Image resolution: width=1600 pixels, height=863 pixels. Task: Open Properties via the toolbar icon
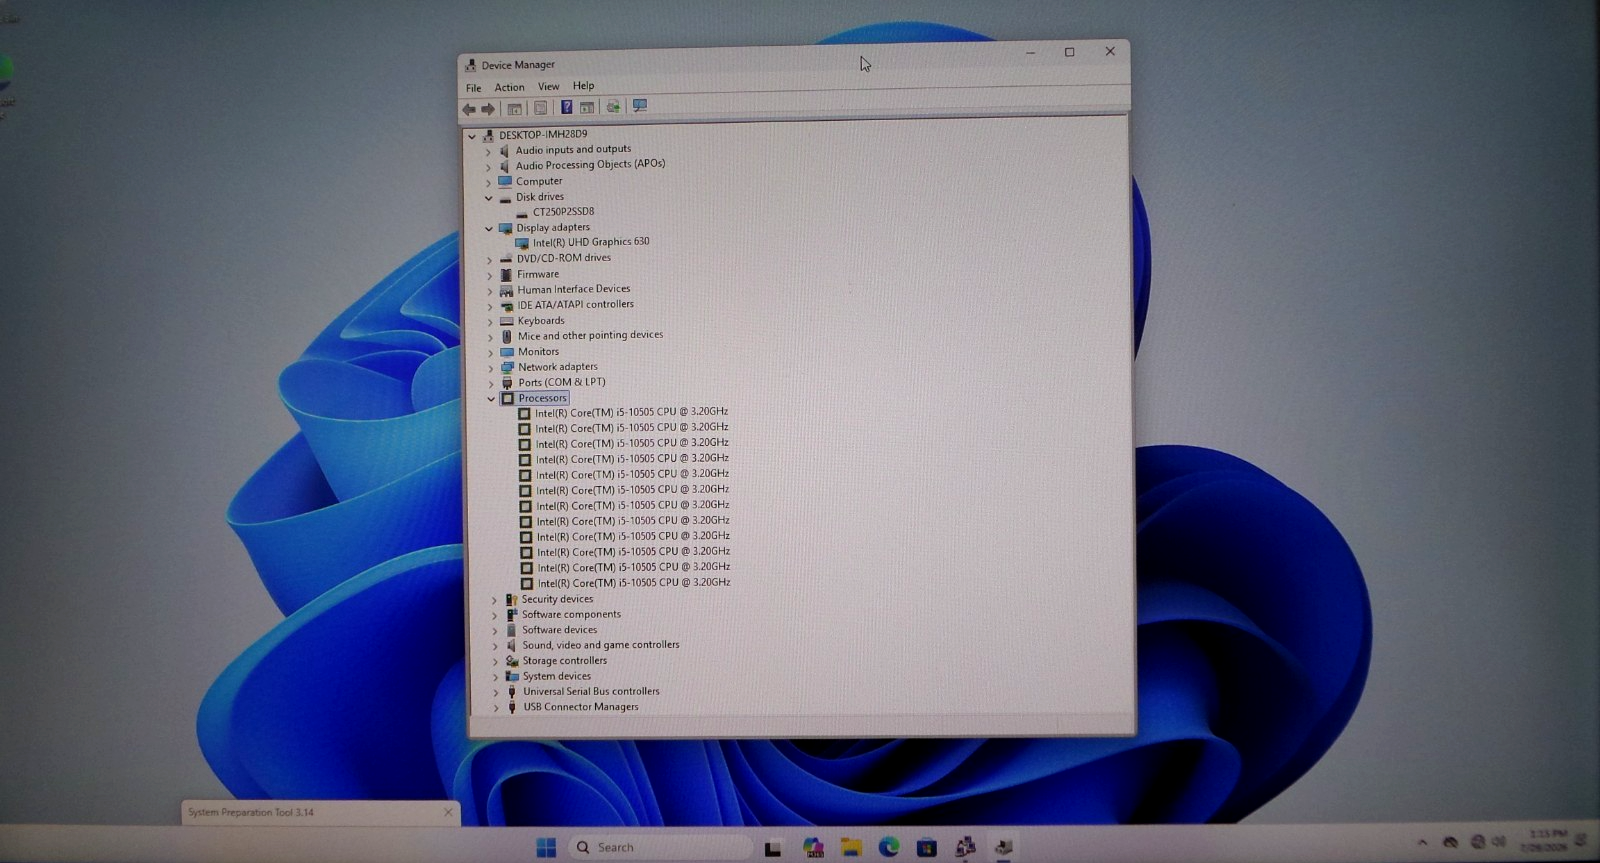[x=540, y=108]
